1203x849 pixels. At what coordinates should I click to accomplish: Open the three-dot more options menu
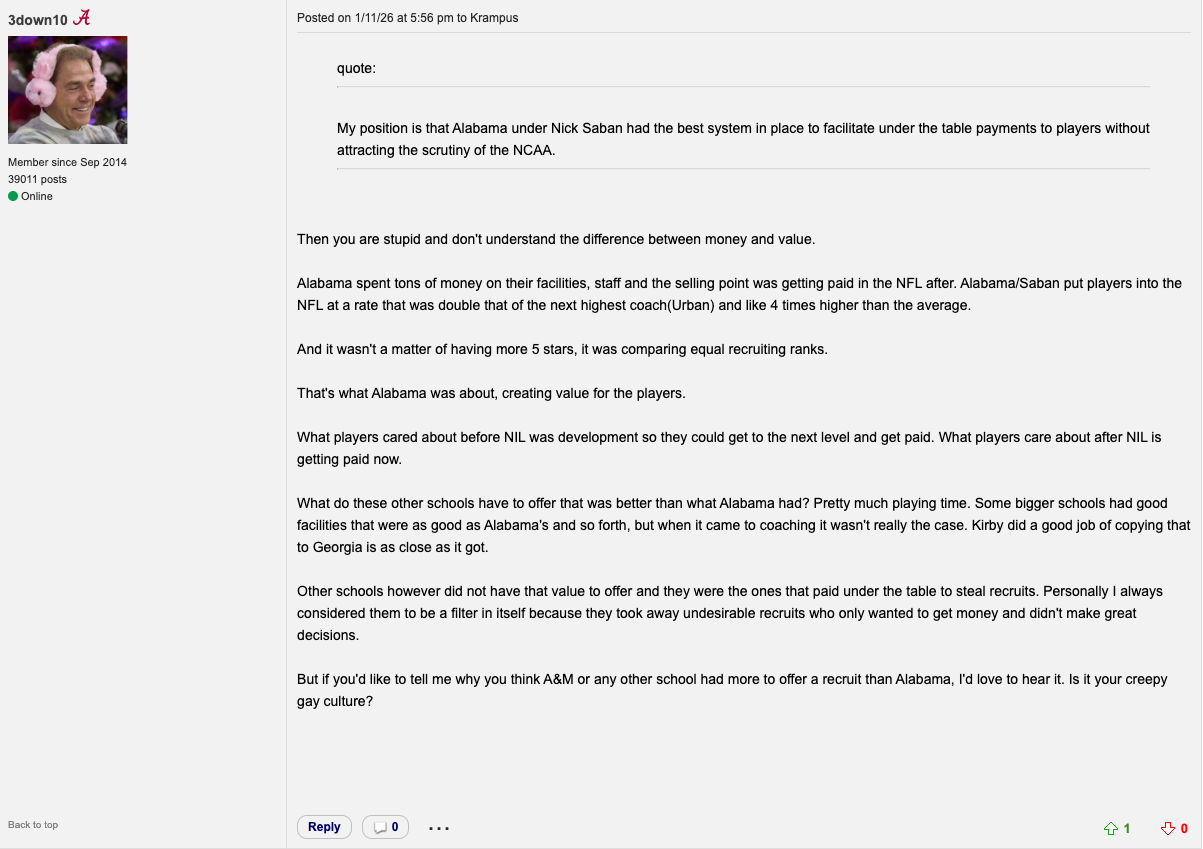tap(439, 828)
